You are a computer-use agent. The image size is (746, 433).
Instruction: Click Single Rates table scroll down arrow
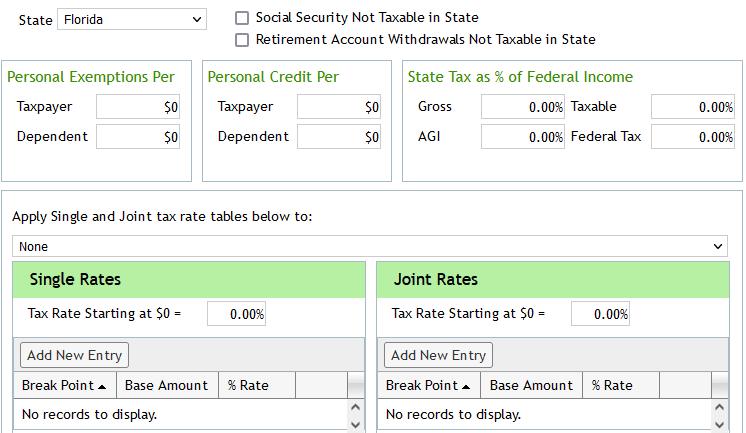(355, 424)
